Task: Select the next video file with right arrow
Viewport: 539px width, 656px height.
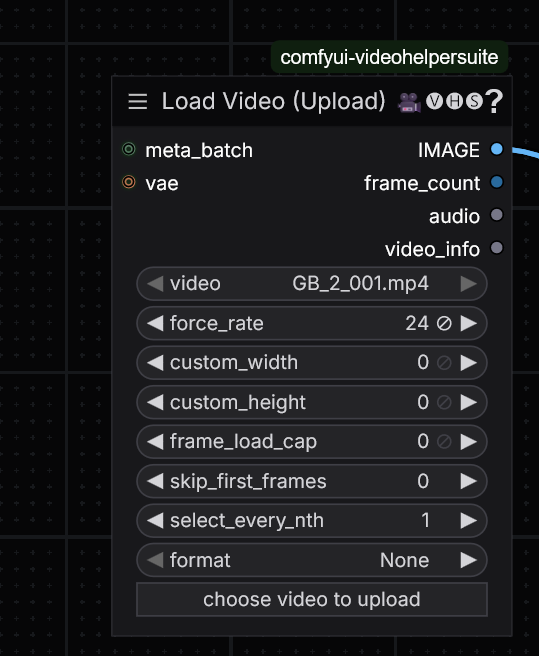Action: (x=469, y=284)
